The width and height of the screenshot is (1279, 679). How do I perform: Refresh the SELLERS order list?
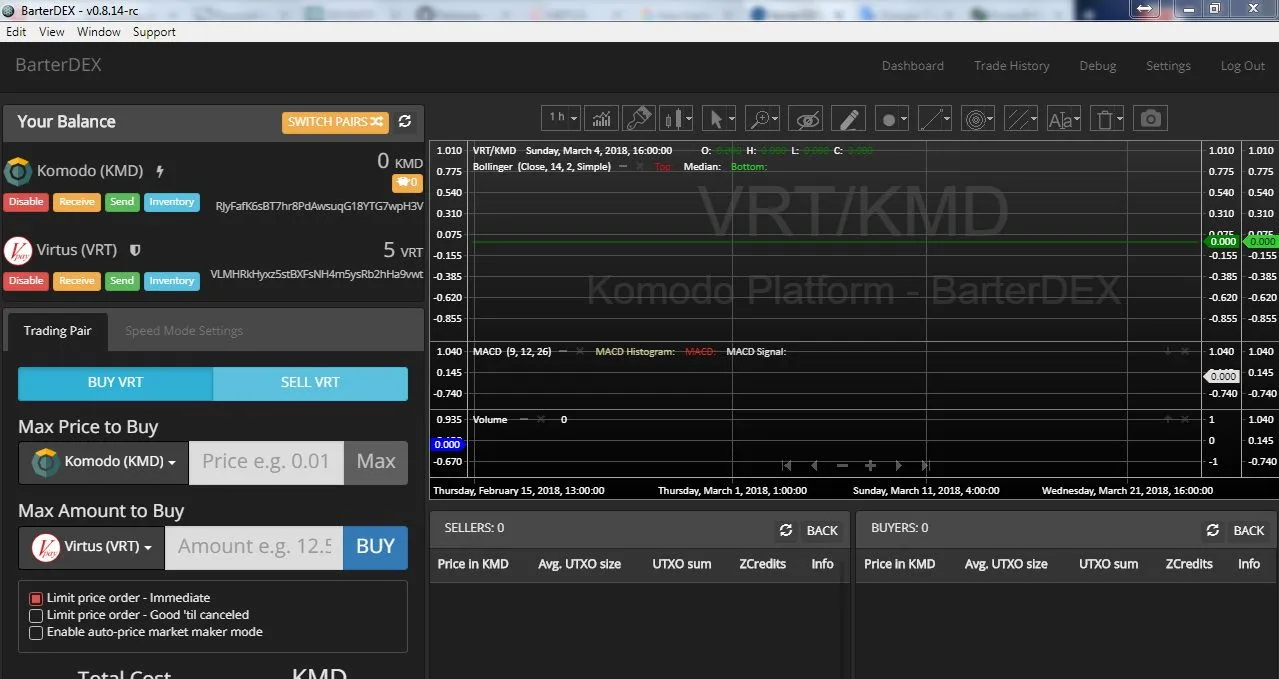[786, 530]
